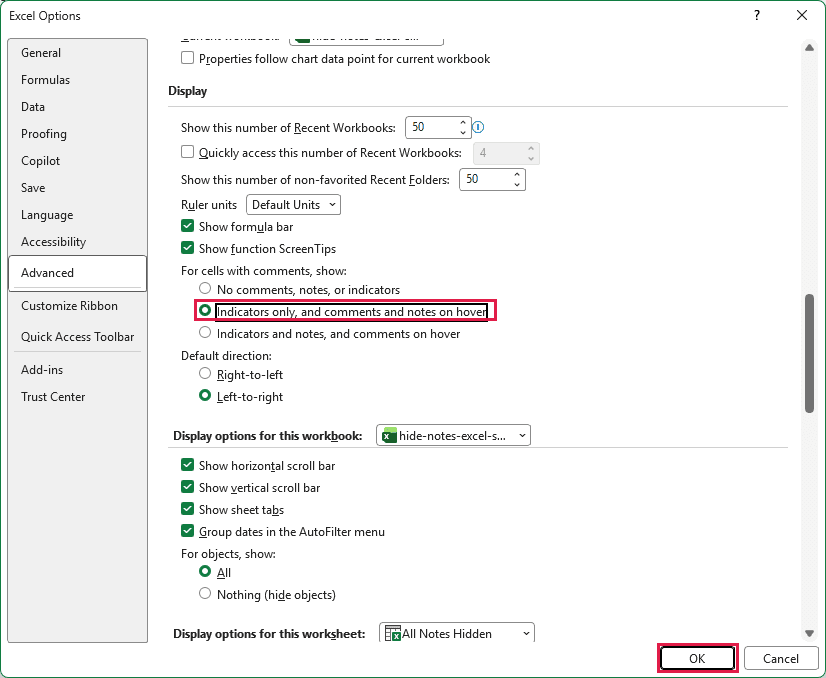Increase the Recent Workbooks number stepper
Screen dimensions: 826x678
[463, 122]
